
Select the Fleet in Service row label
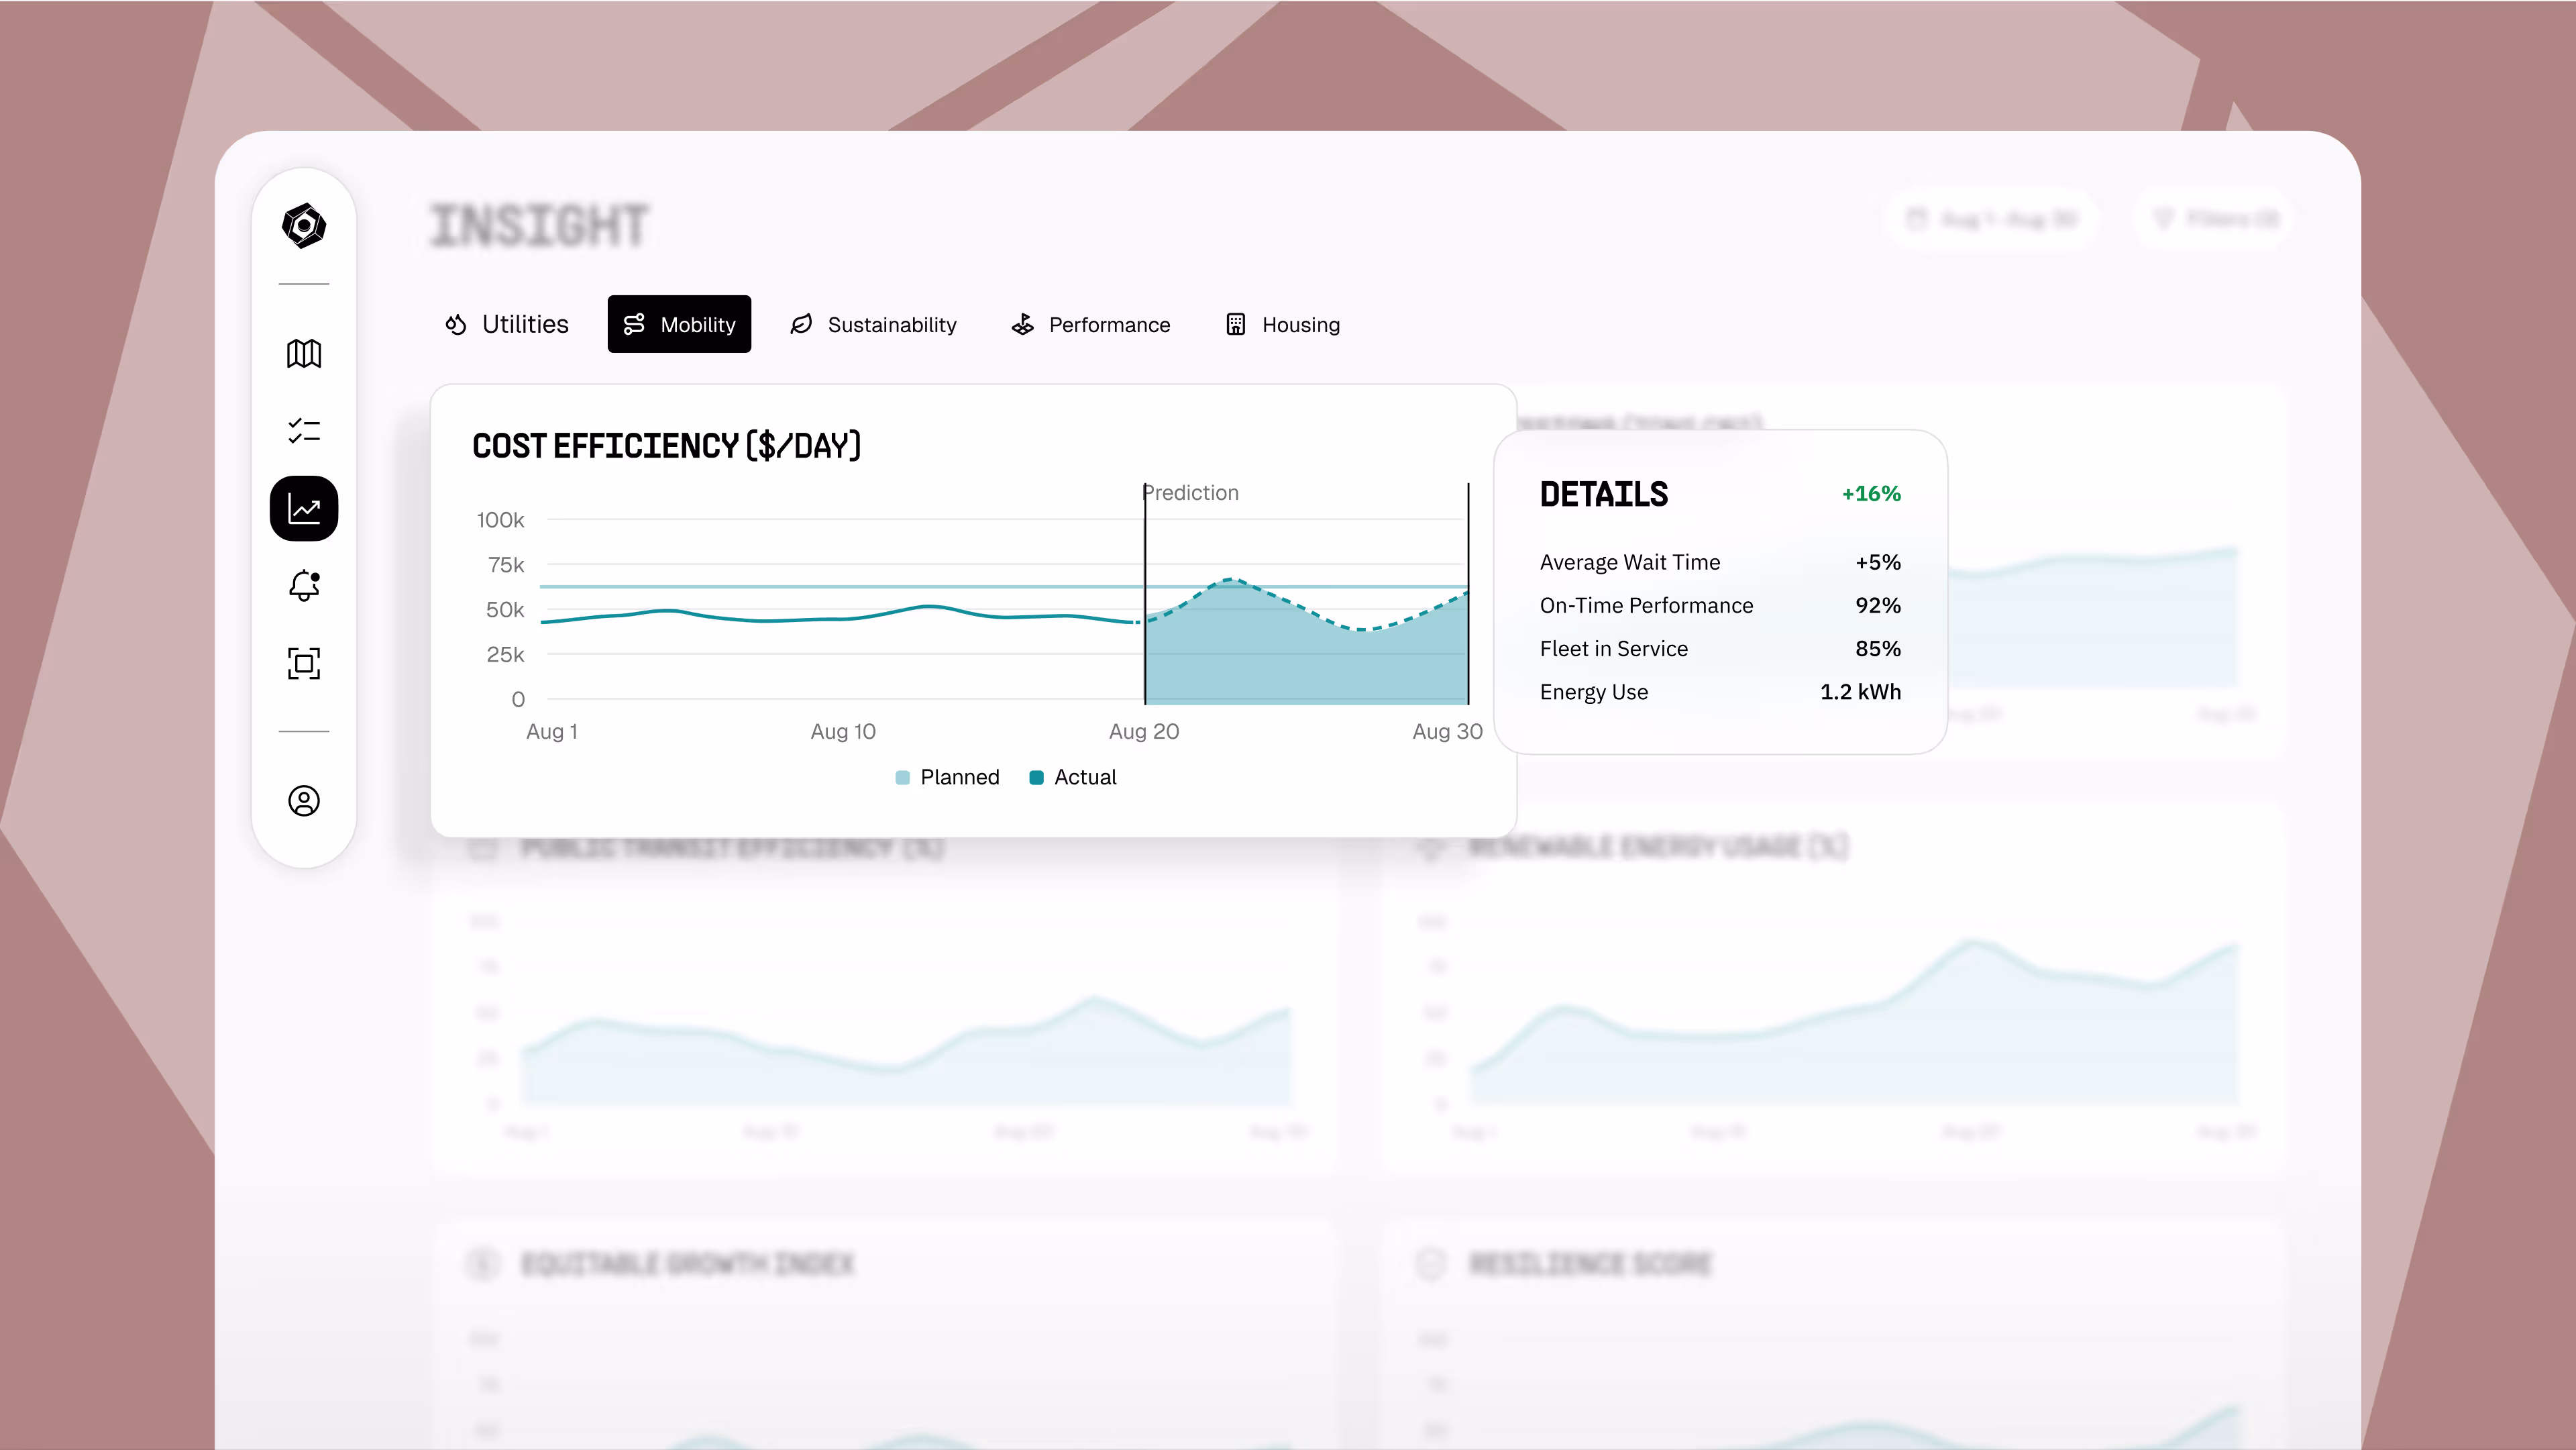[x=1614, y=648]
